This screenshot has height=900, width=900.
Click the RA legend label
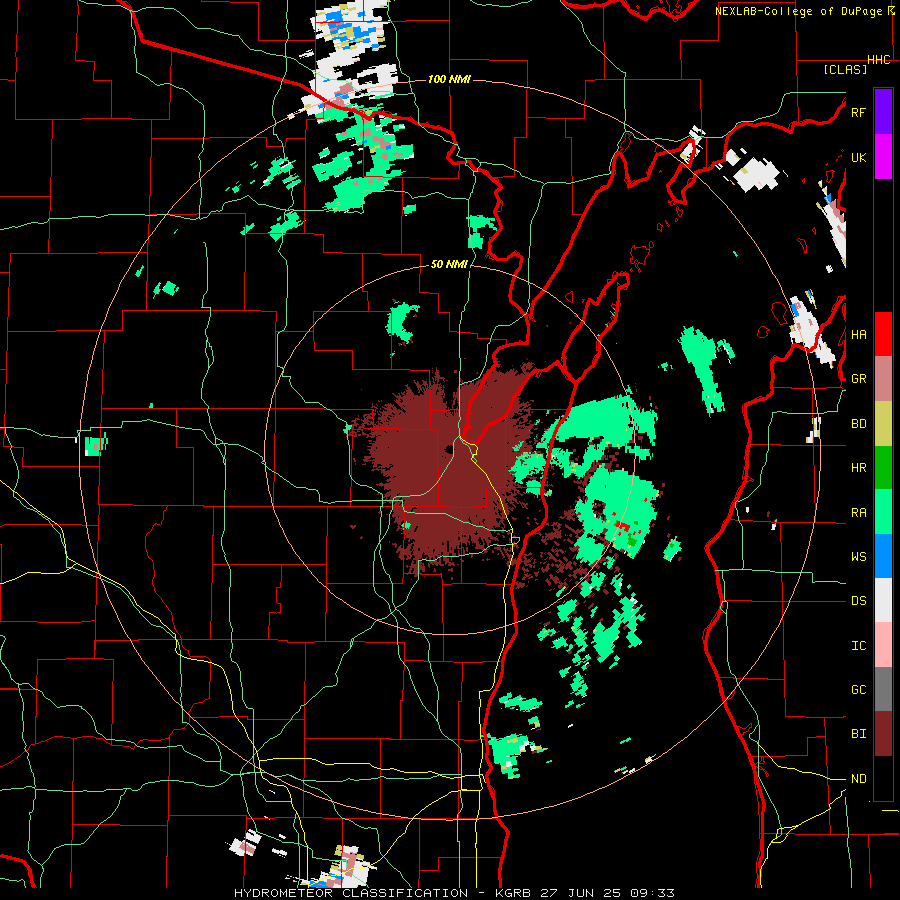point(858,513)
